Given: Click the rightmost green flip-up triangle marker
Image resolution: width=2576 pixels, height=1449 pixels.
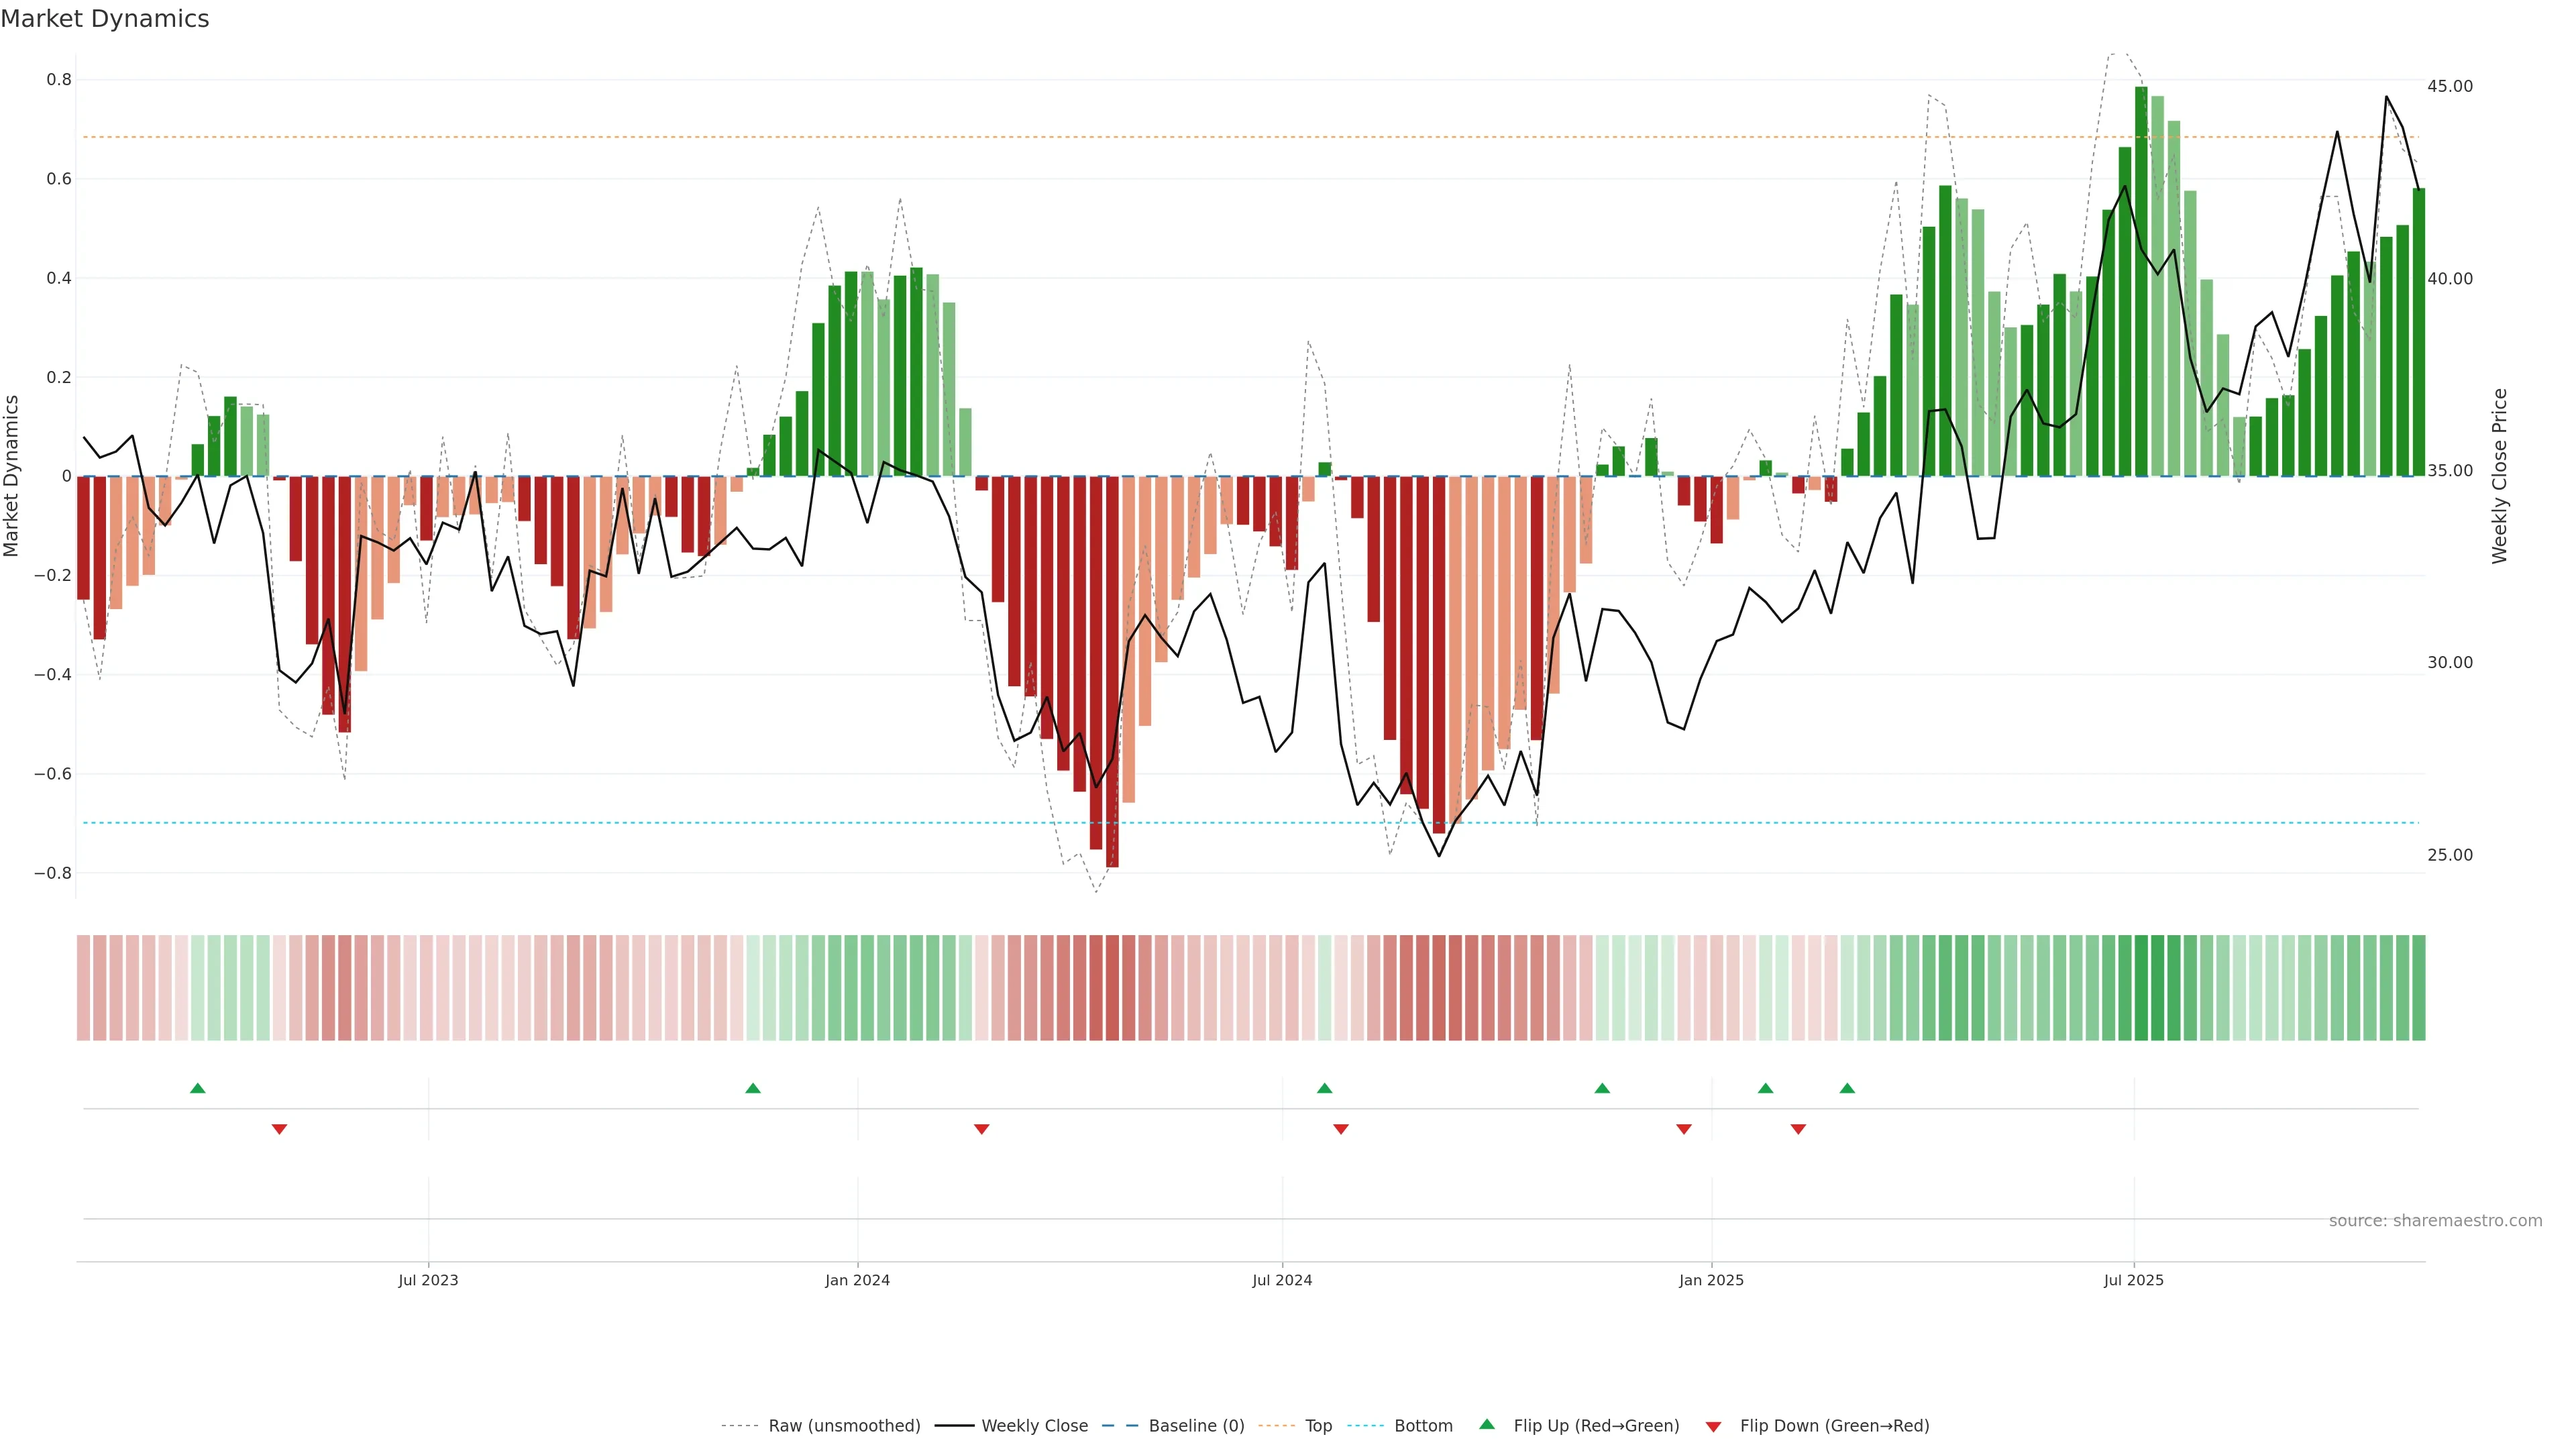Looking at the screenshot, I should click(1847, 1088).
